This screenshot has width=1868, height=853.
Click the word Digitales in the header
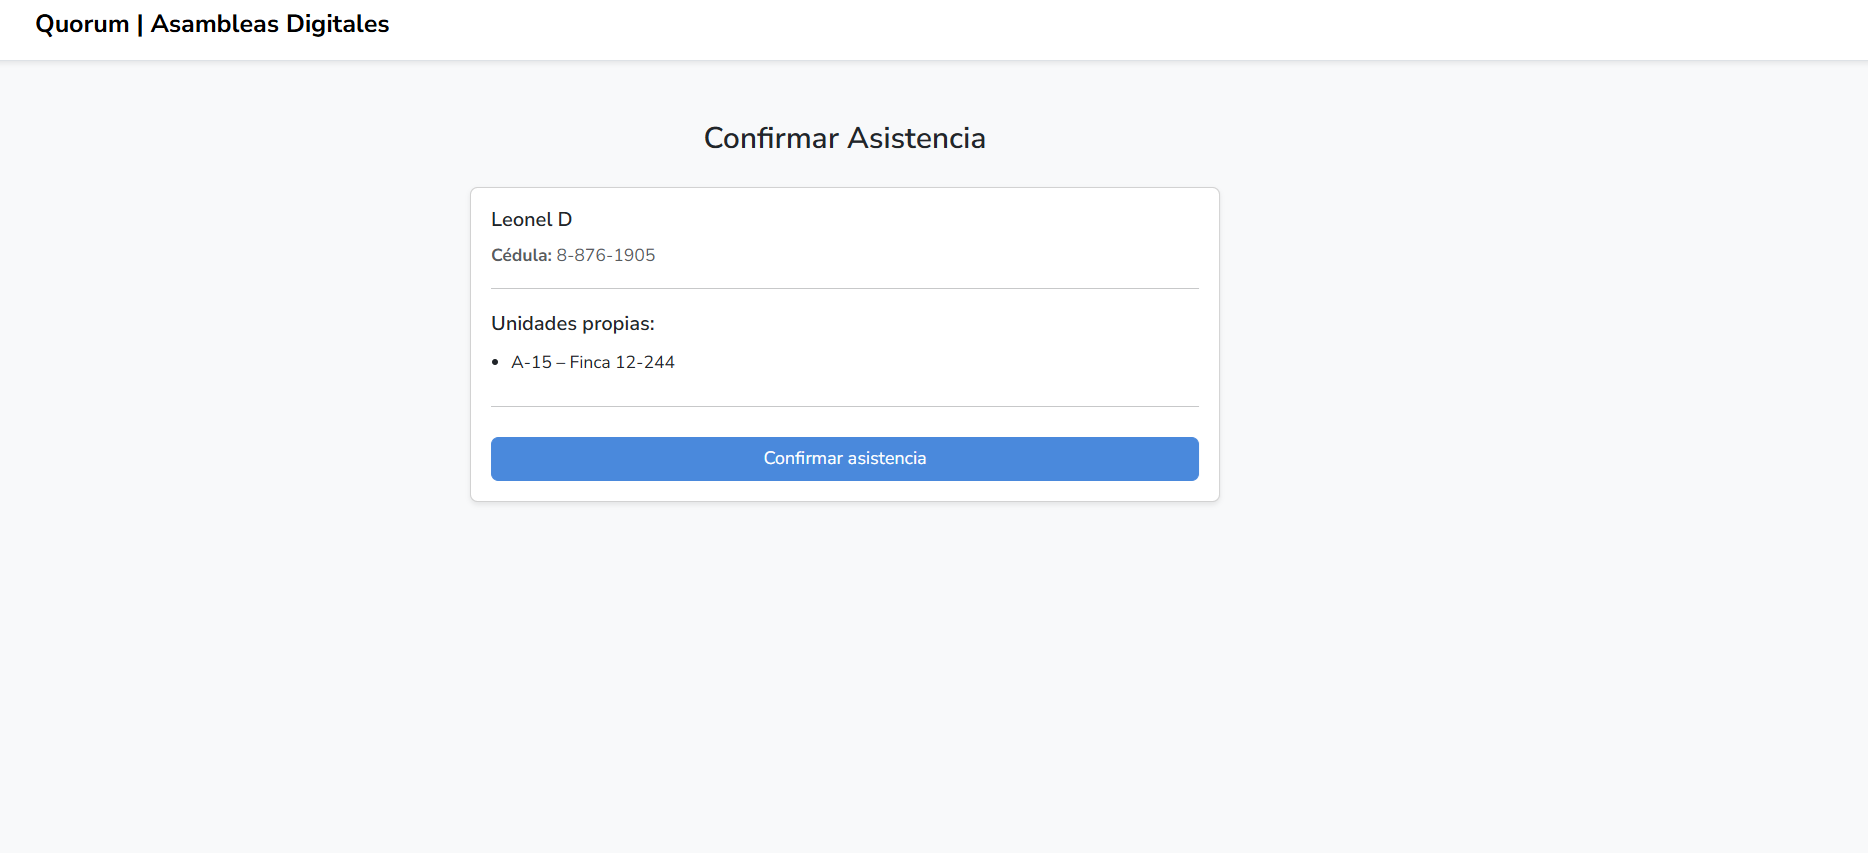[x=337, y=24]
